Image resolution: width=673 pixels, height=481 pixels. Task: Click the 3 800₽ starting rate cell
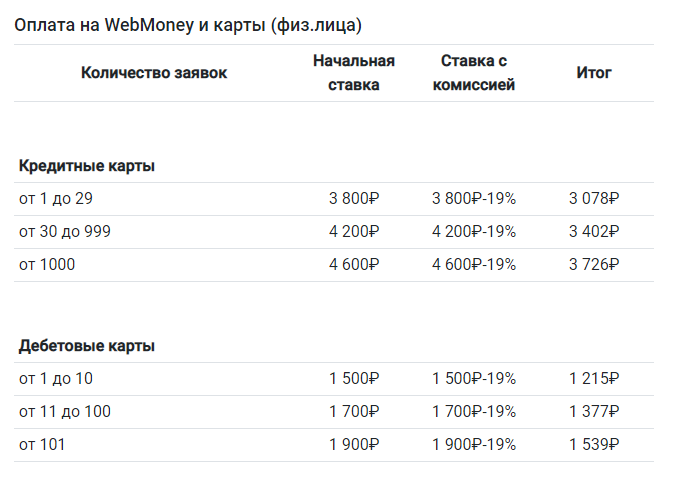click(x=354, y=199)
